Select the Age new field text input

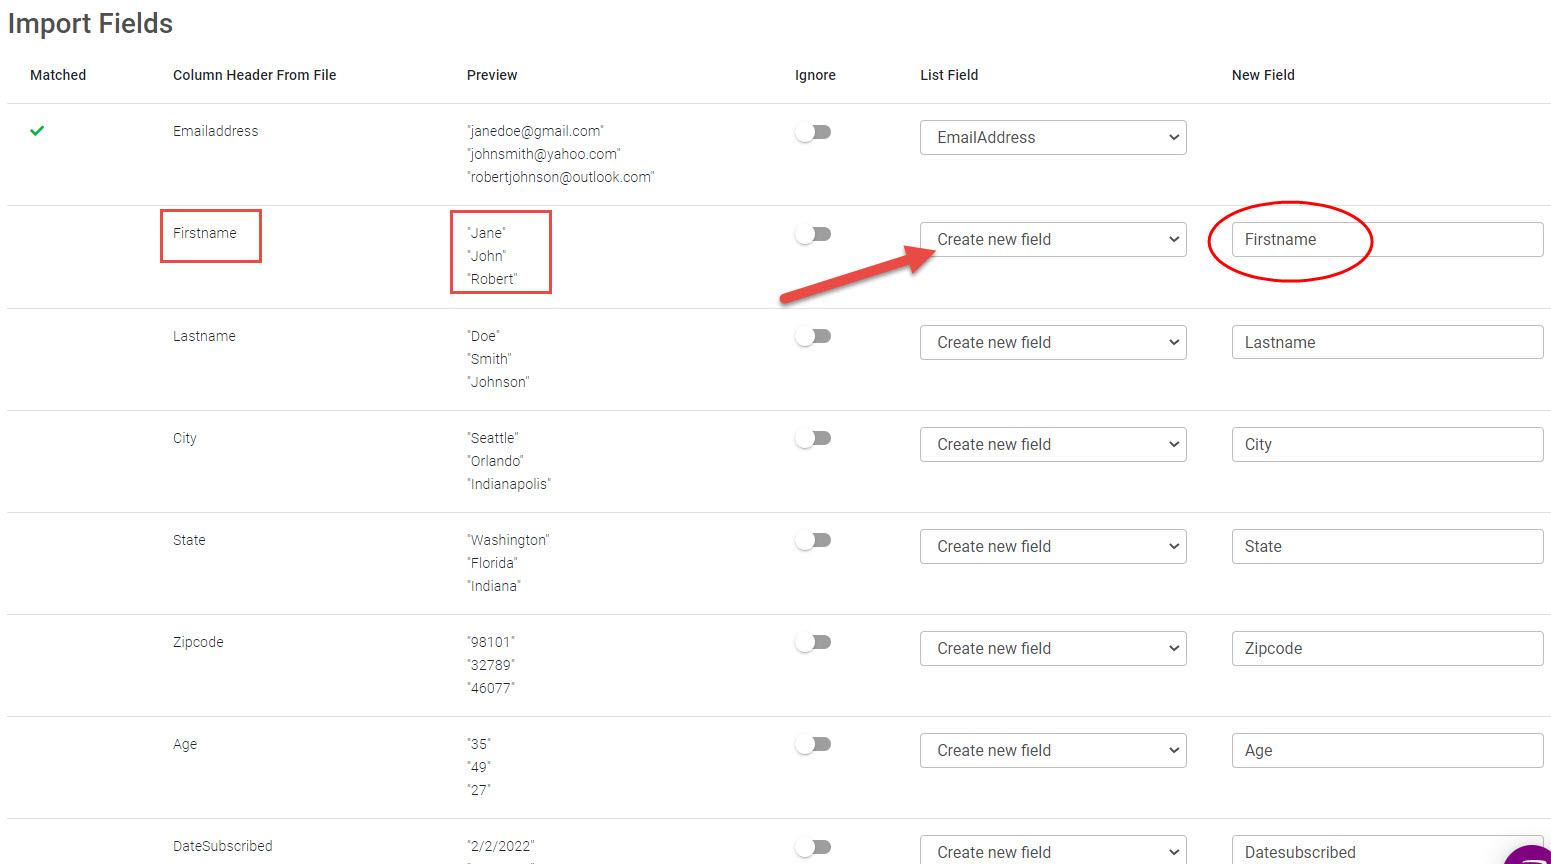(1386, 751)
